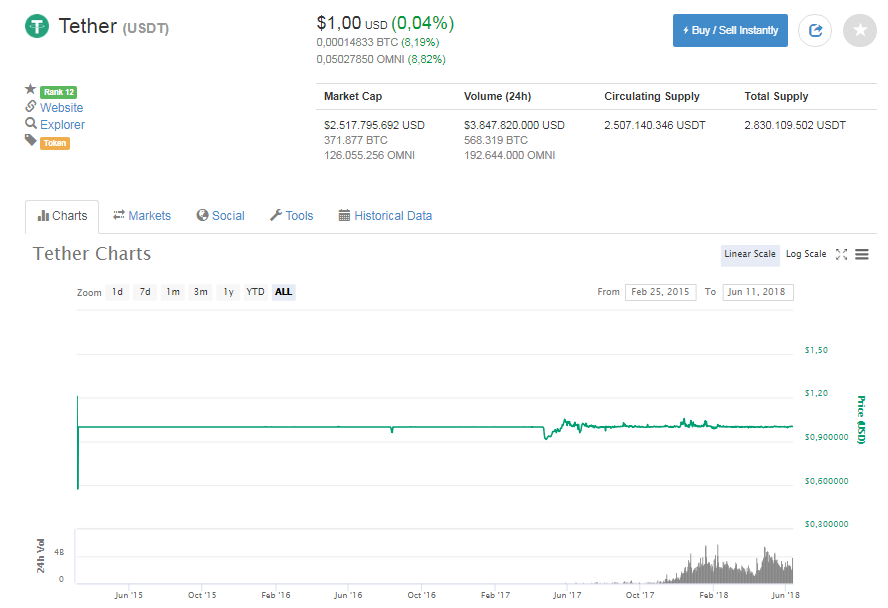Click the chain link Website icon
888x608 pixels.
pyautogui.click(x=31, y=106)
